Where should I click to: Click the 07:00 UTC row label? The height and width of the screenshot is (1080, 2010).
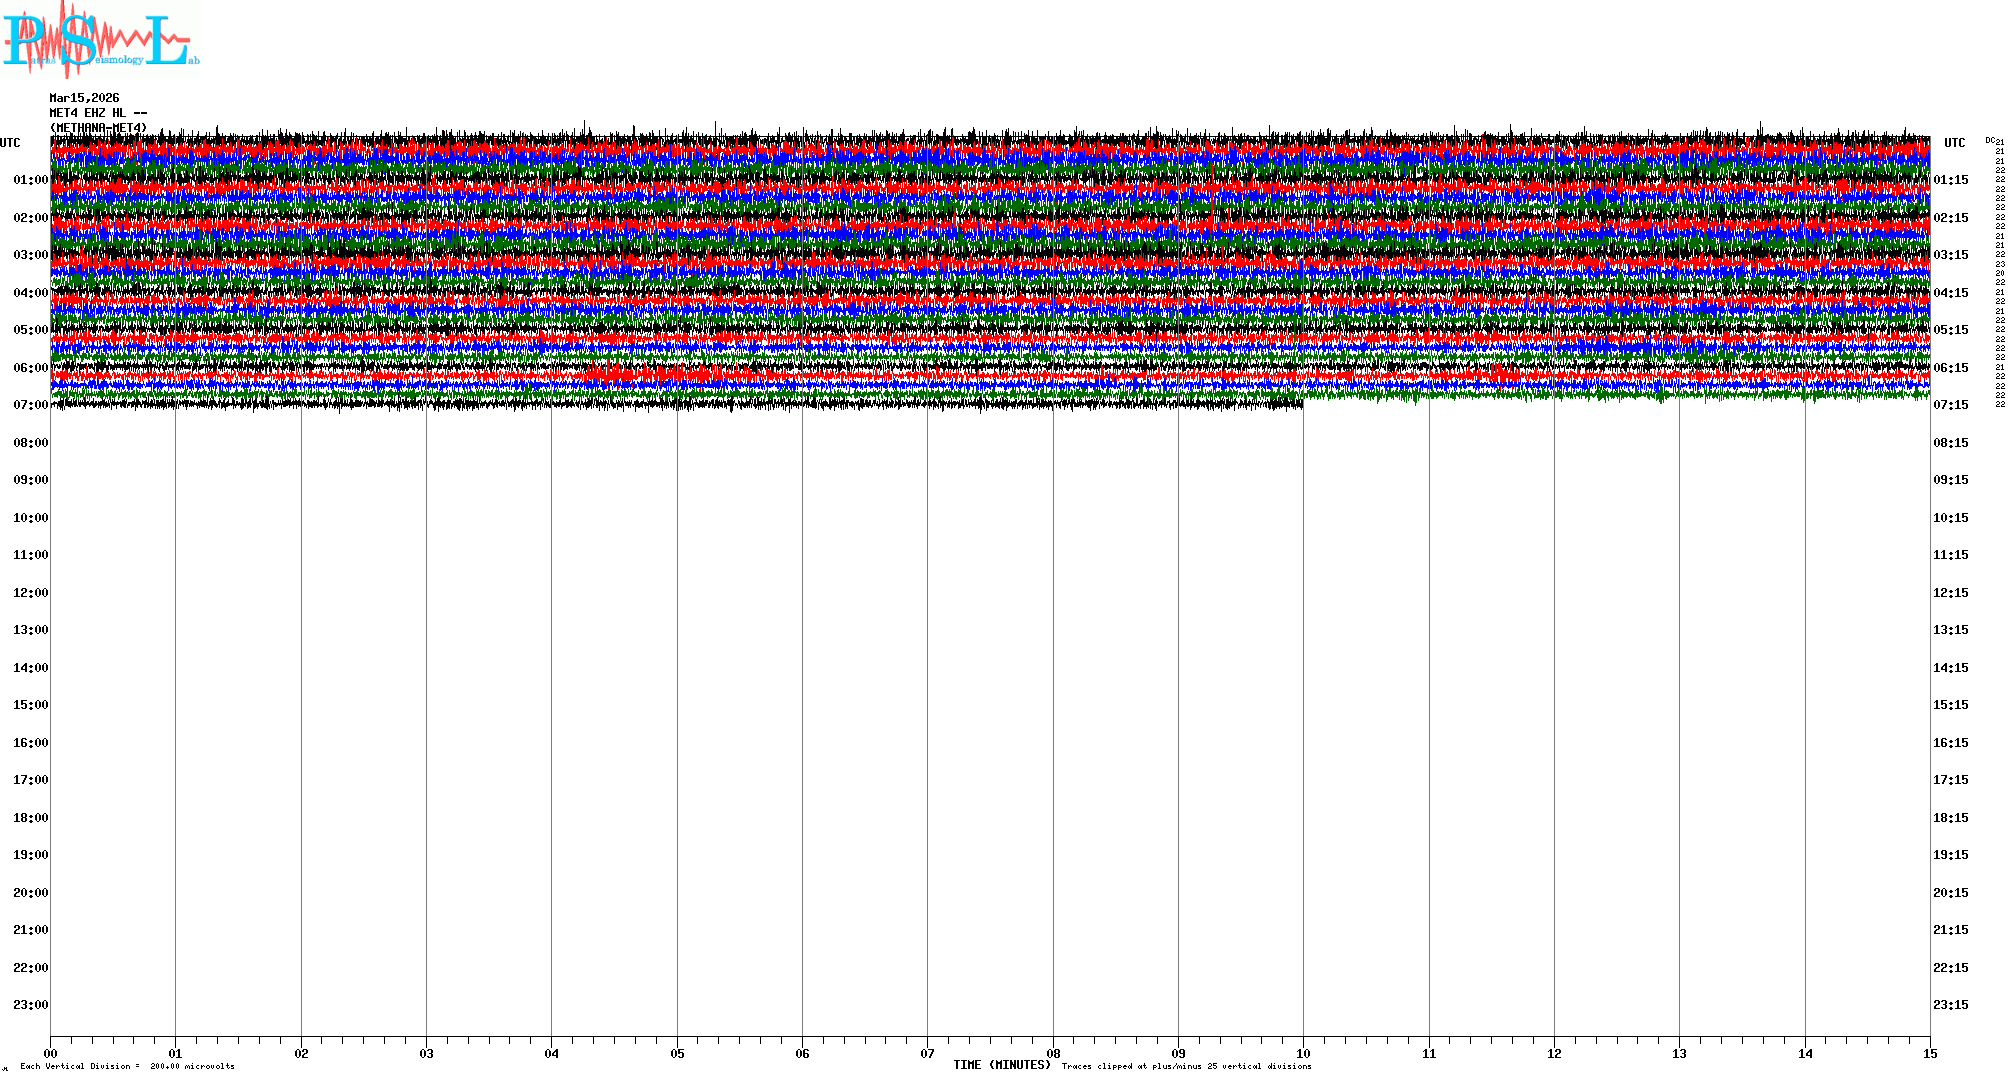[x=30, y=405]
